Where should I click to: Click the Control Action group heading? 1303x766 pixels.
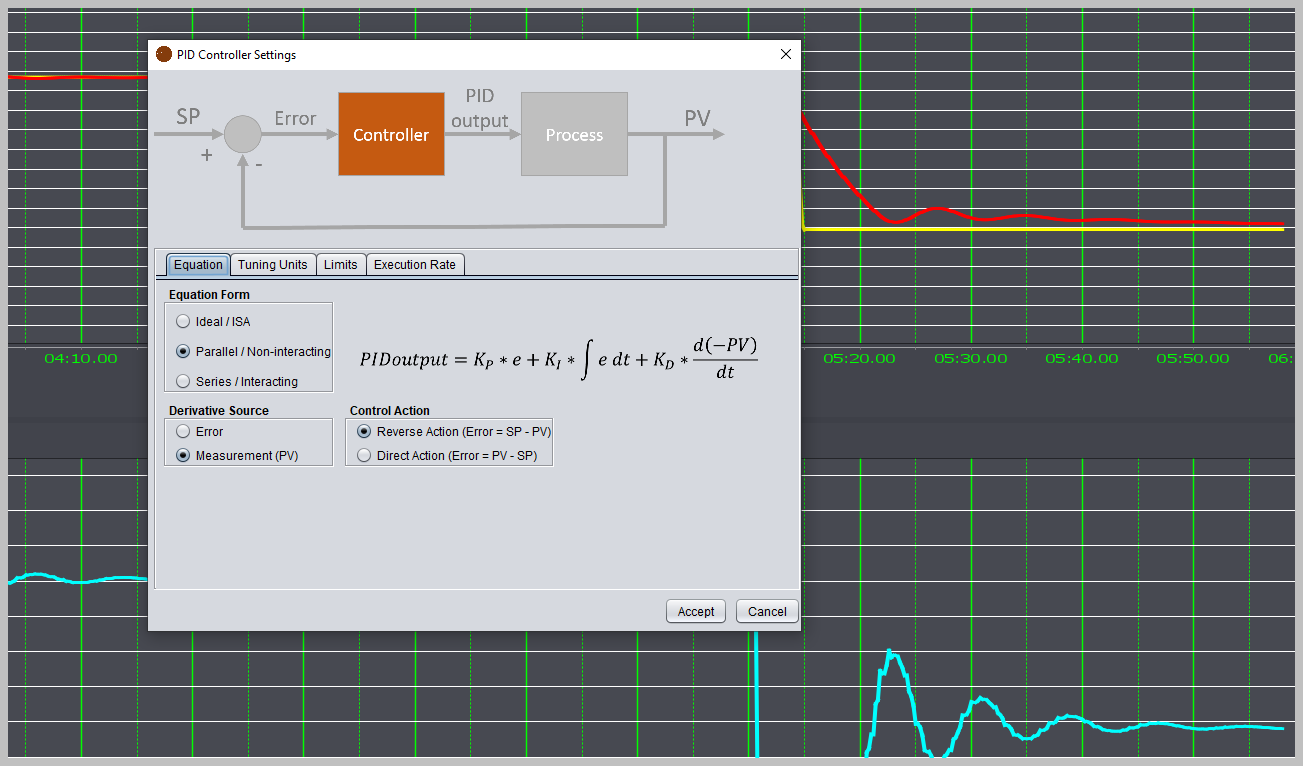click(390, 411)
